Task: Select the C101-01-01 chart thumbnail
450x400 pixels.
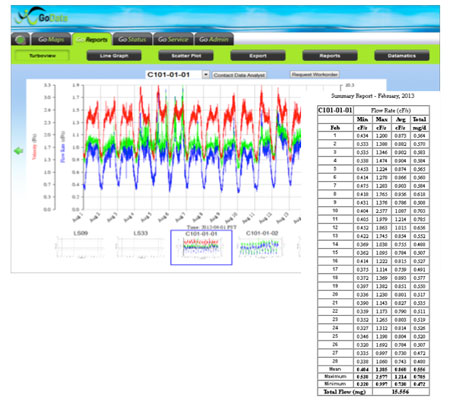Action: click(201, 247)
